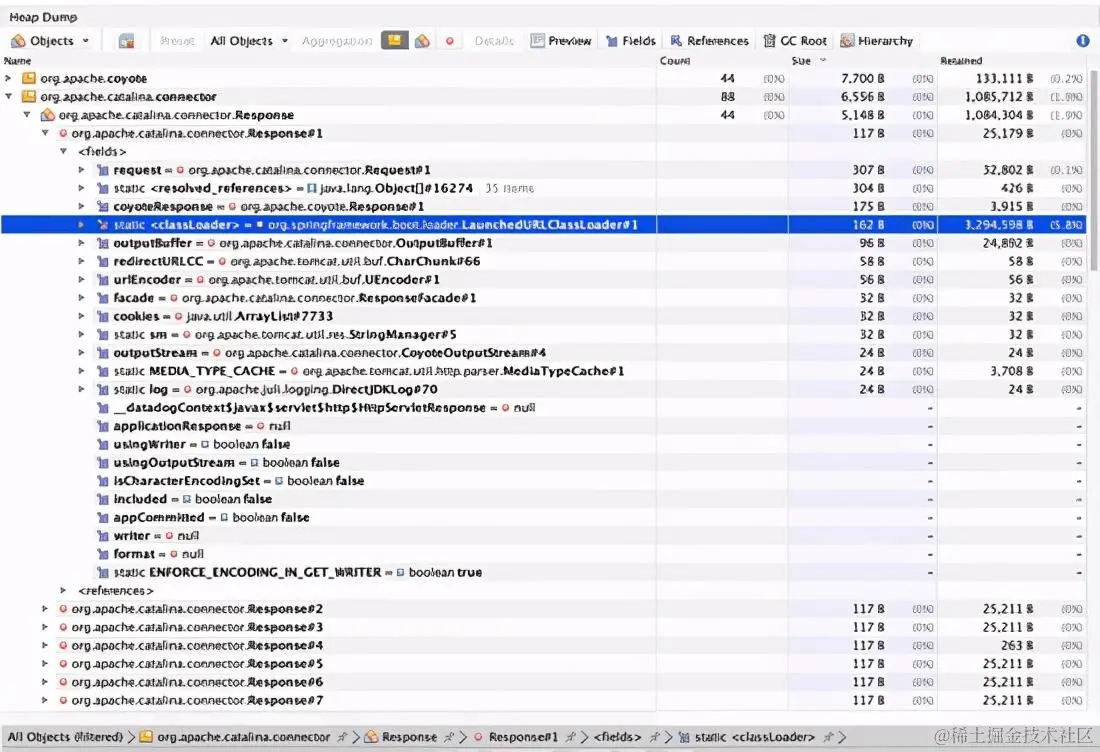Click the usingWriter field icon
This screenshot has width=1100, height=752.
[x=102, y=444]
